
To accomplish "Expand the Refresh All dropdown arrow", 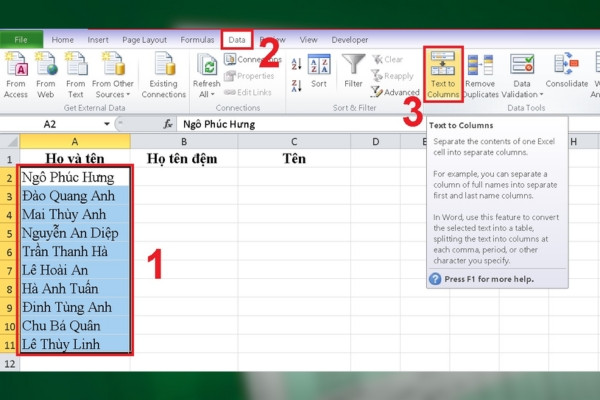I will pos(212,94).
